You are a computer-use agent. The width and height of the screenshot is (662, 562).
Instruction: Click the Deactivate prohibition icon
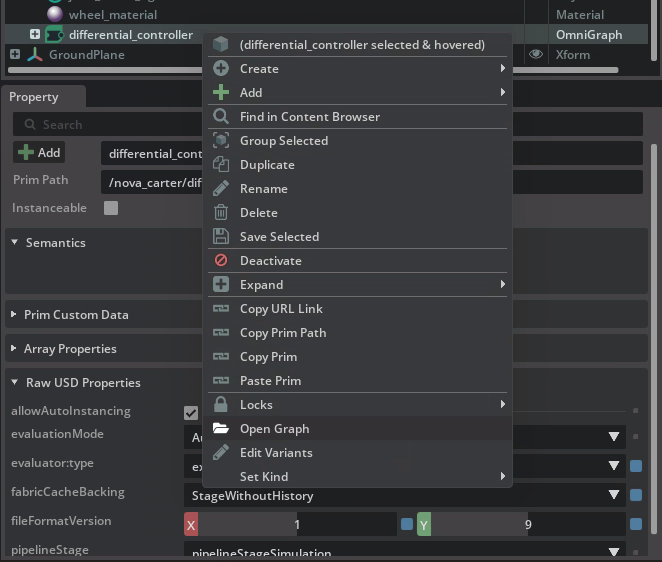[221, 261]
